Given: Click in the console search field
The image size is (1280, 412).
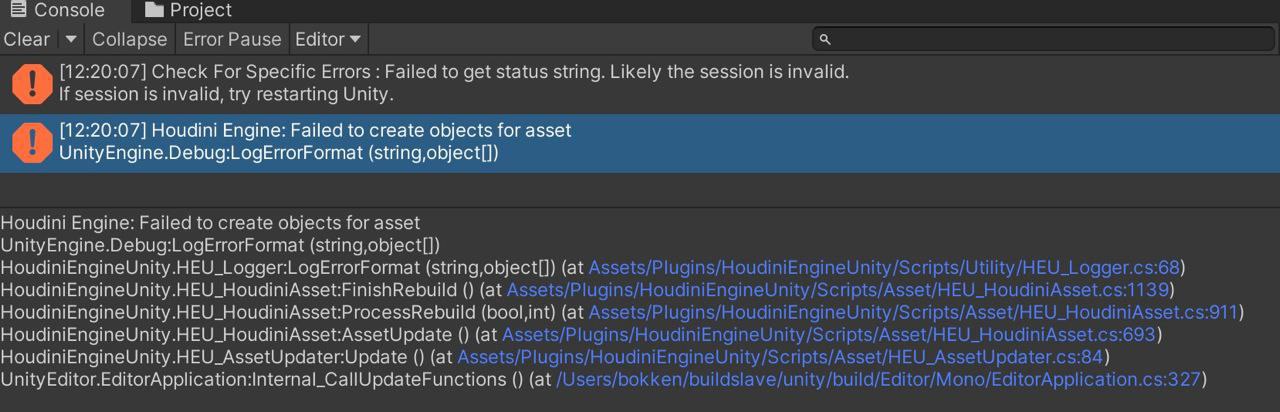Looking at the screenshot, I should pyautogui.click(x=1045, y=39).
